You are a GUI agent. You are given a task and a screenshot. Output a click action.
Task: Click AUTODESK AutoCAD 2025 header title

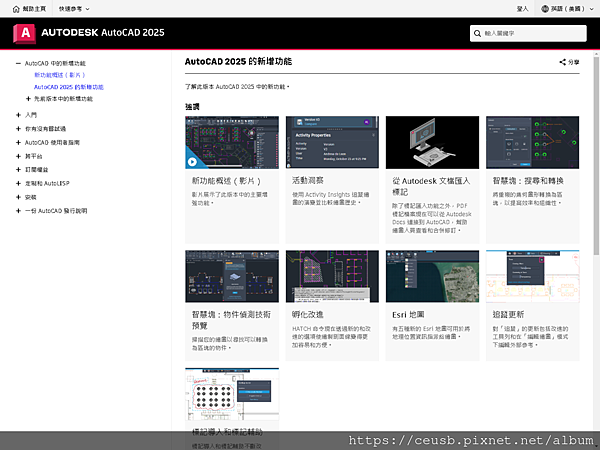[x=103, y=33]
